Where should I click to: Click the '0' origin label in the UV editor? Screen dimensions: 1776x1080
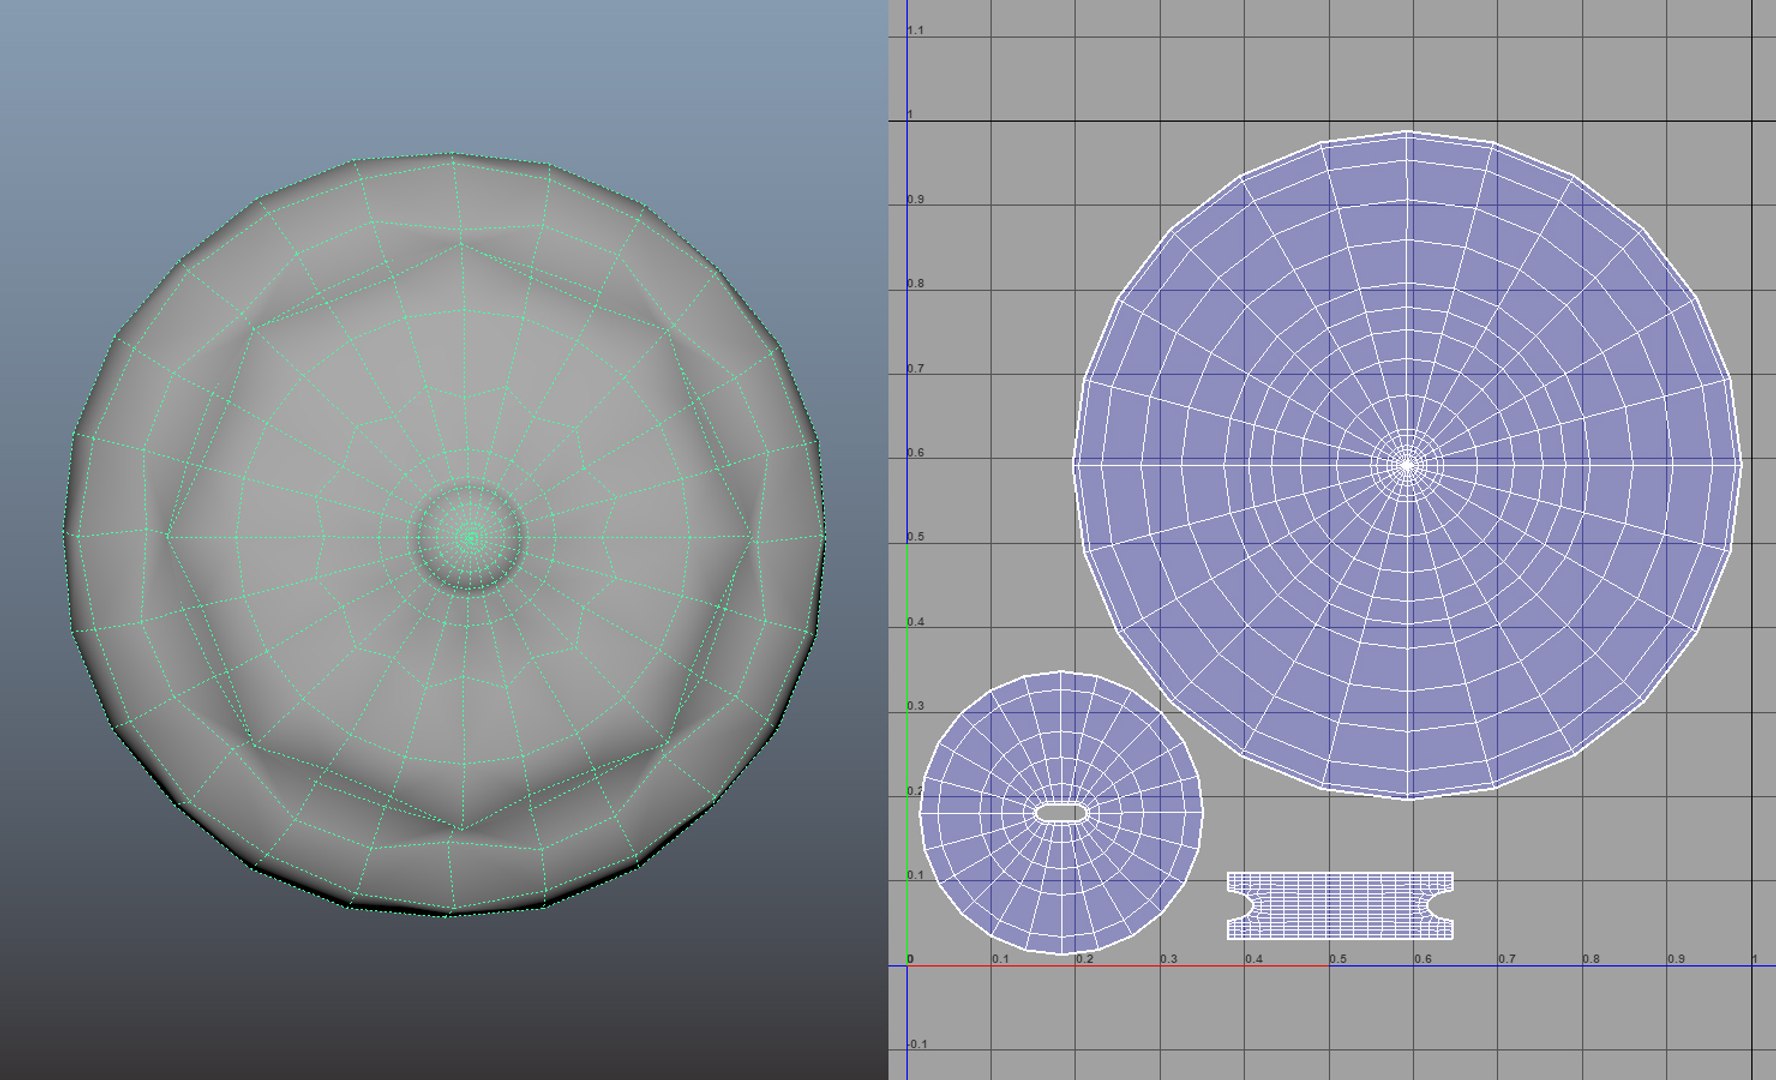910,959
